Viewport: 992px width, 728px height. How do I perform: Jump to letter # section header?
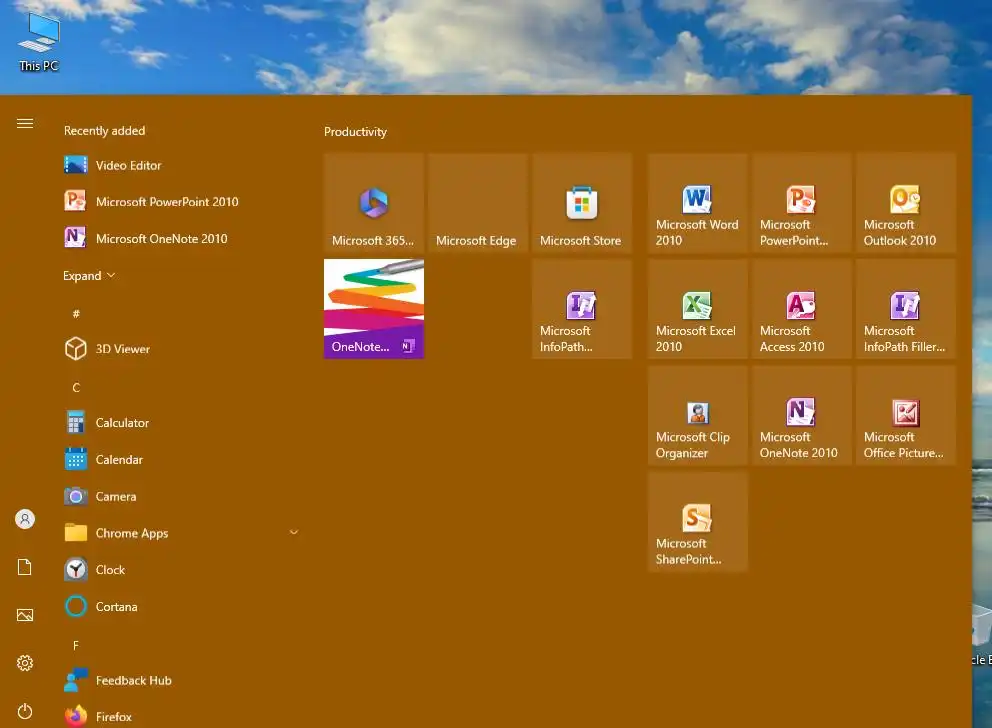click(x=76, y=314)
